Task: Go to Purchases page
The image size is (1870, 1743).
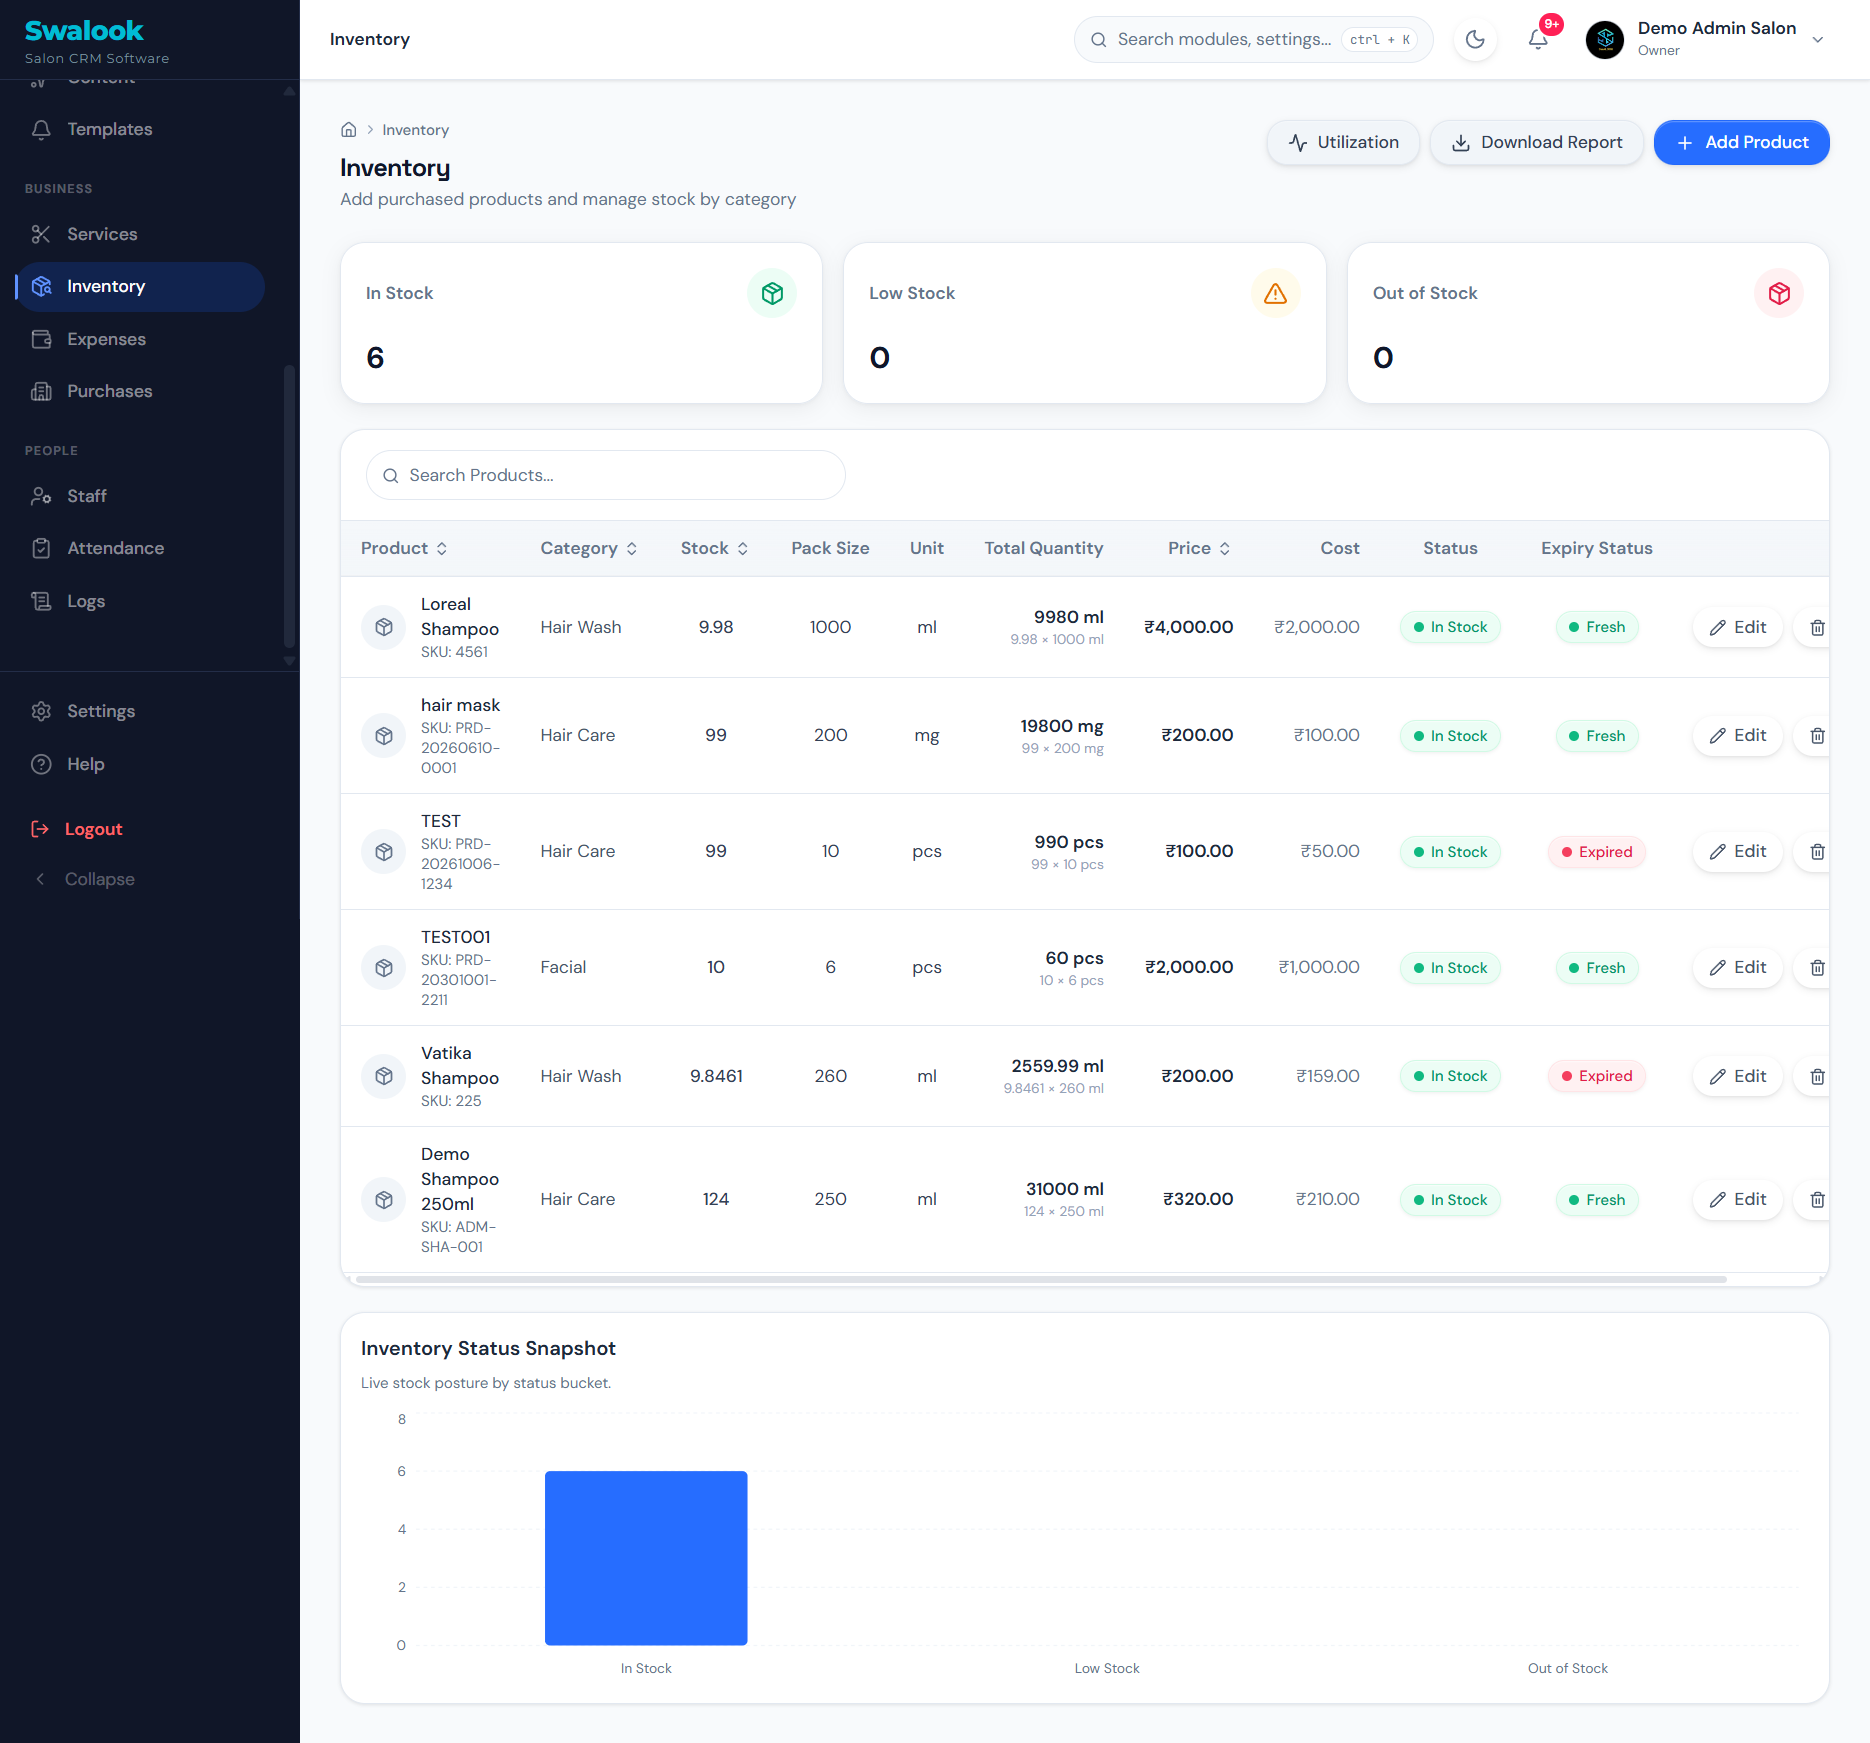Action: pyautogui.click(x=140, y=391)
